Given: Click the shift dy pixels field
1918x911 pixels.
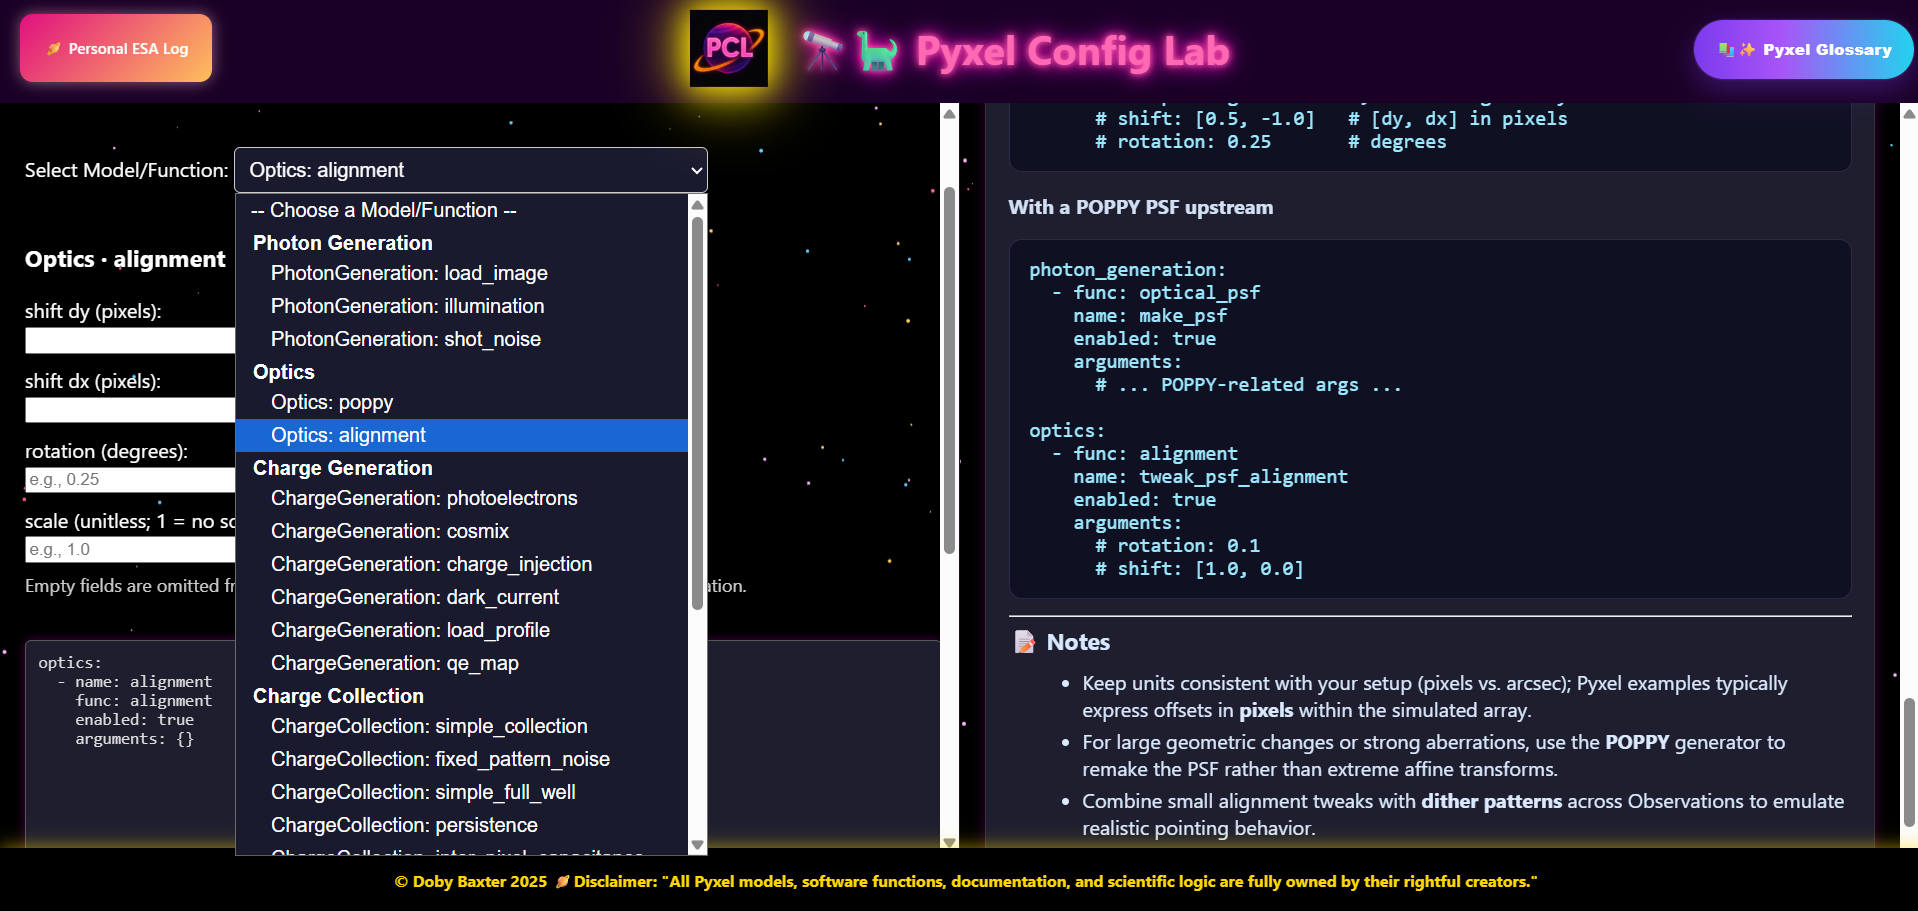Looking at the screenshot, I should tap(130, 341).
